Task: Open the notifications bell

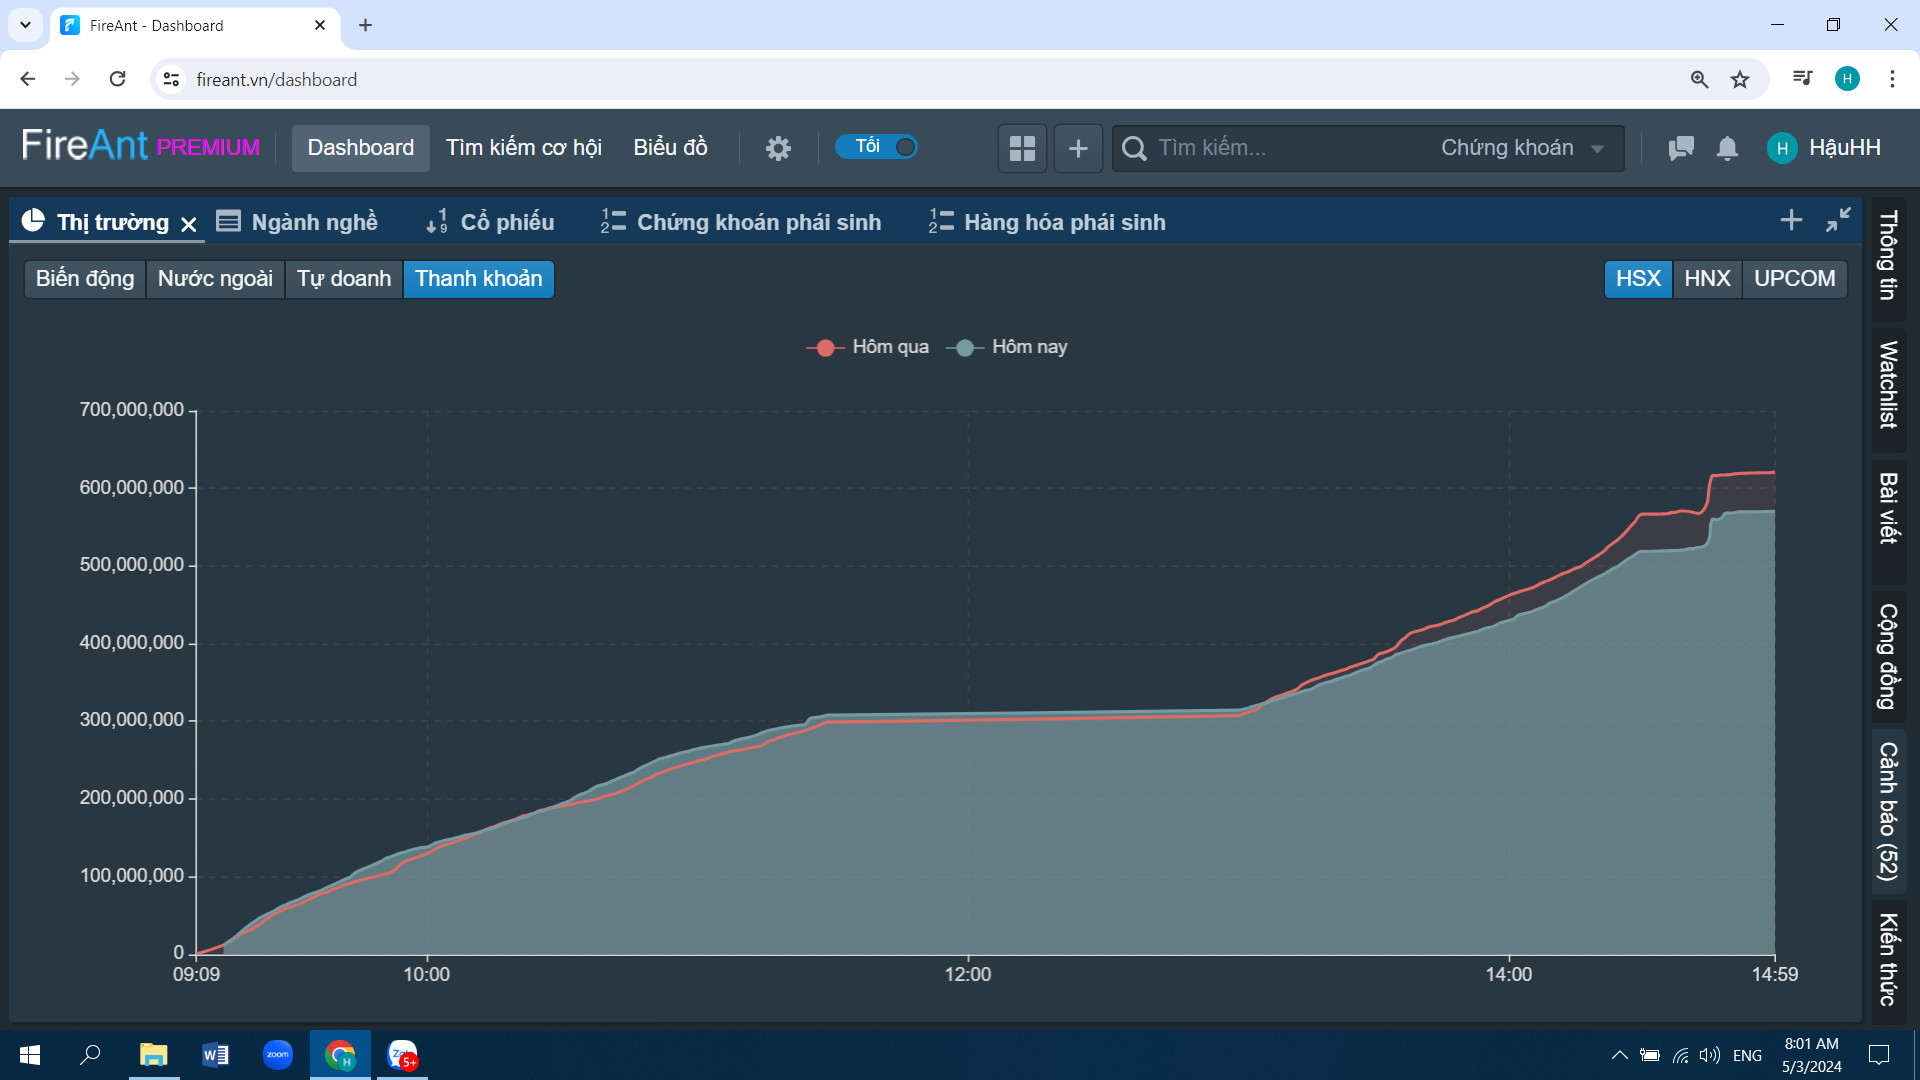Action: click(1727, 148)
